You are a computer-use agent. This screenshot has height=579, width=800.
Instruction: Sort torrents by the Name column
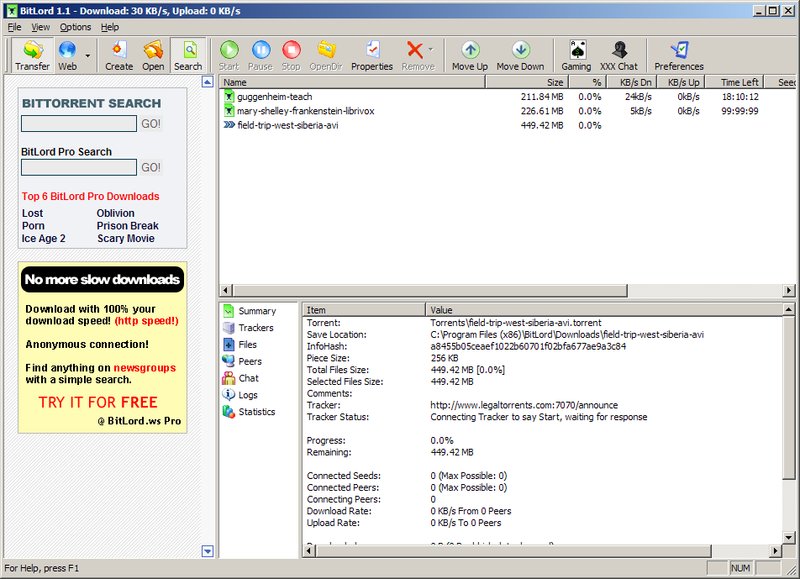pos(353,82)
